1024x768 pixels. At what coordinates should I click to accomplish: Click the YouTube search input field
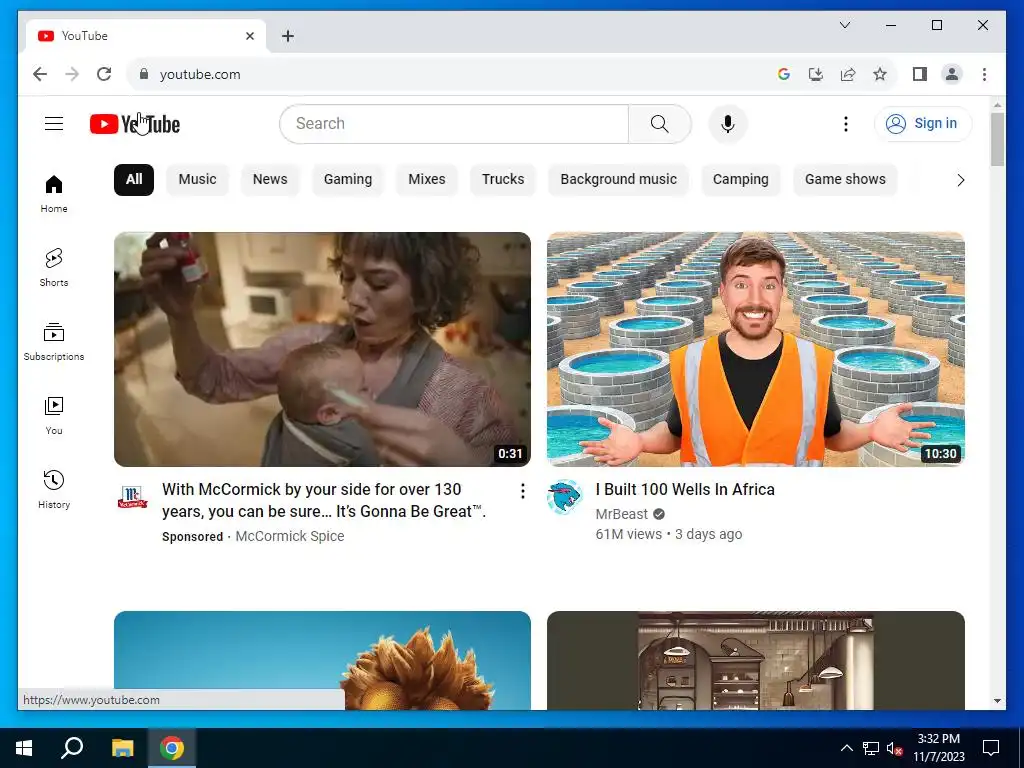(454, 123)
